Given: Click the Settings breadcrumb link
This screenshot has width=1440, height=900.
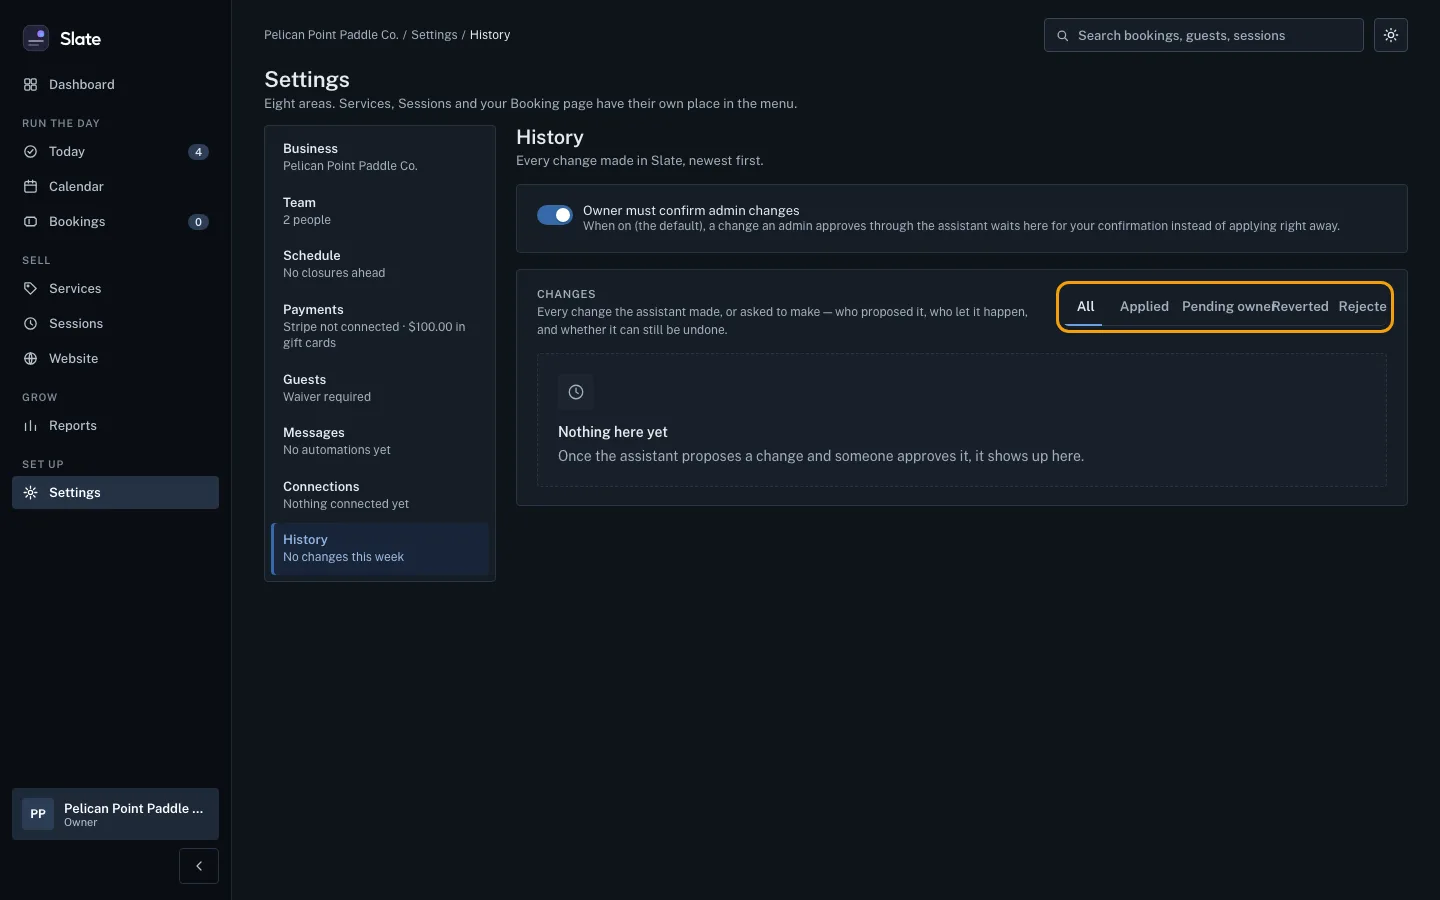Looking at the screenshot, I should 434,35.
